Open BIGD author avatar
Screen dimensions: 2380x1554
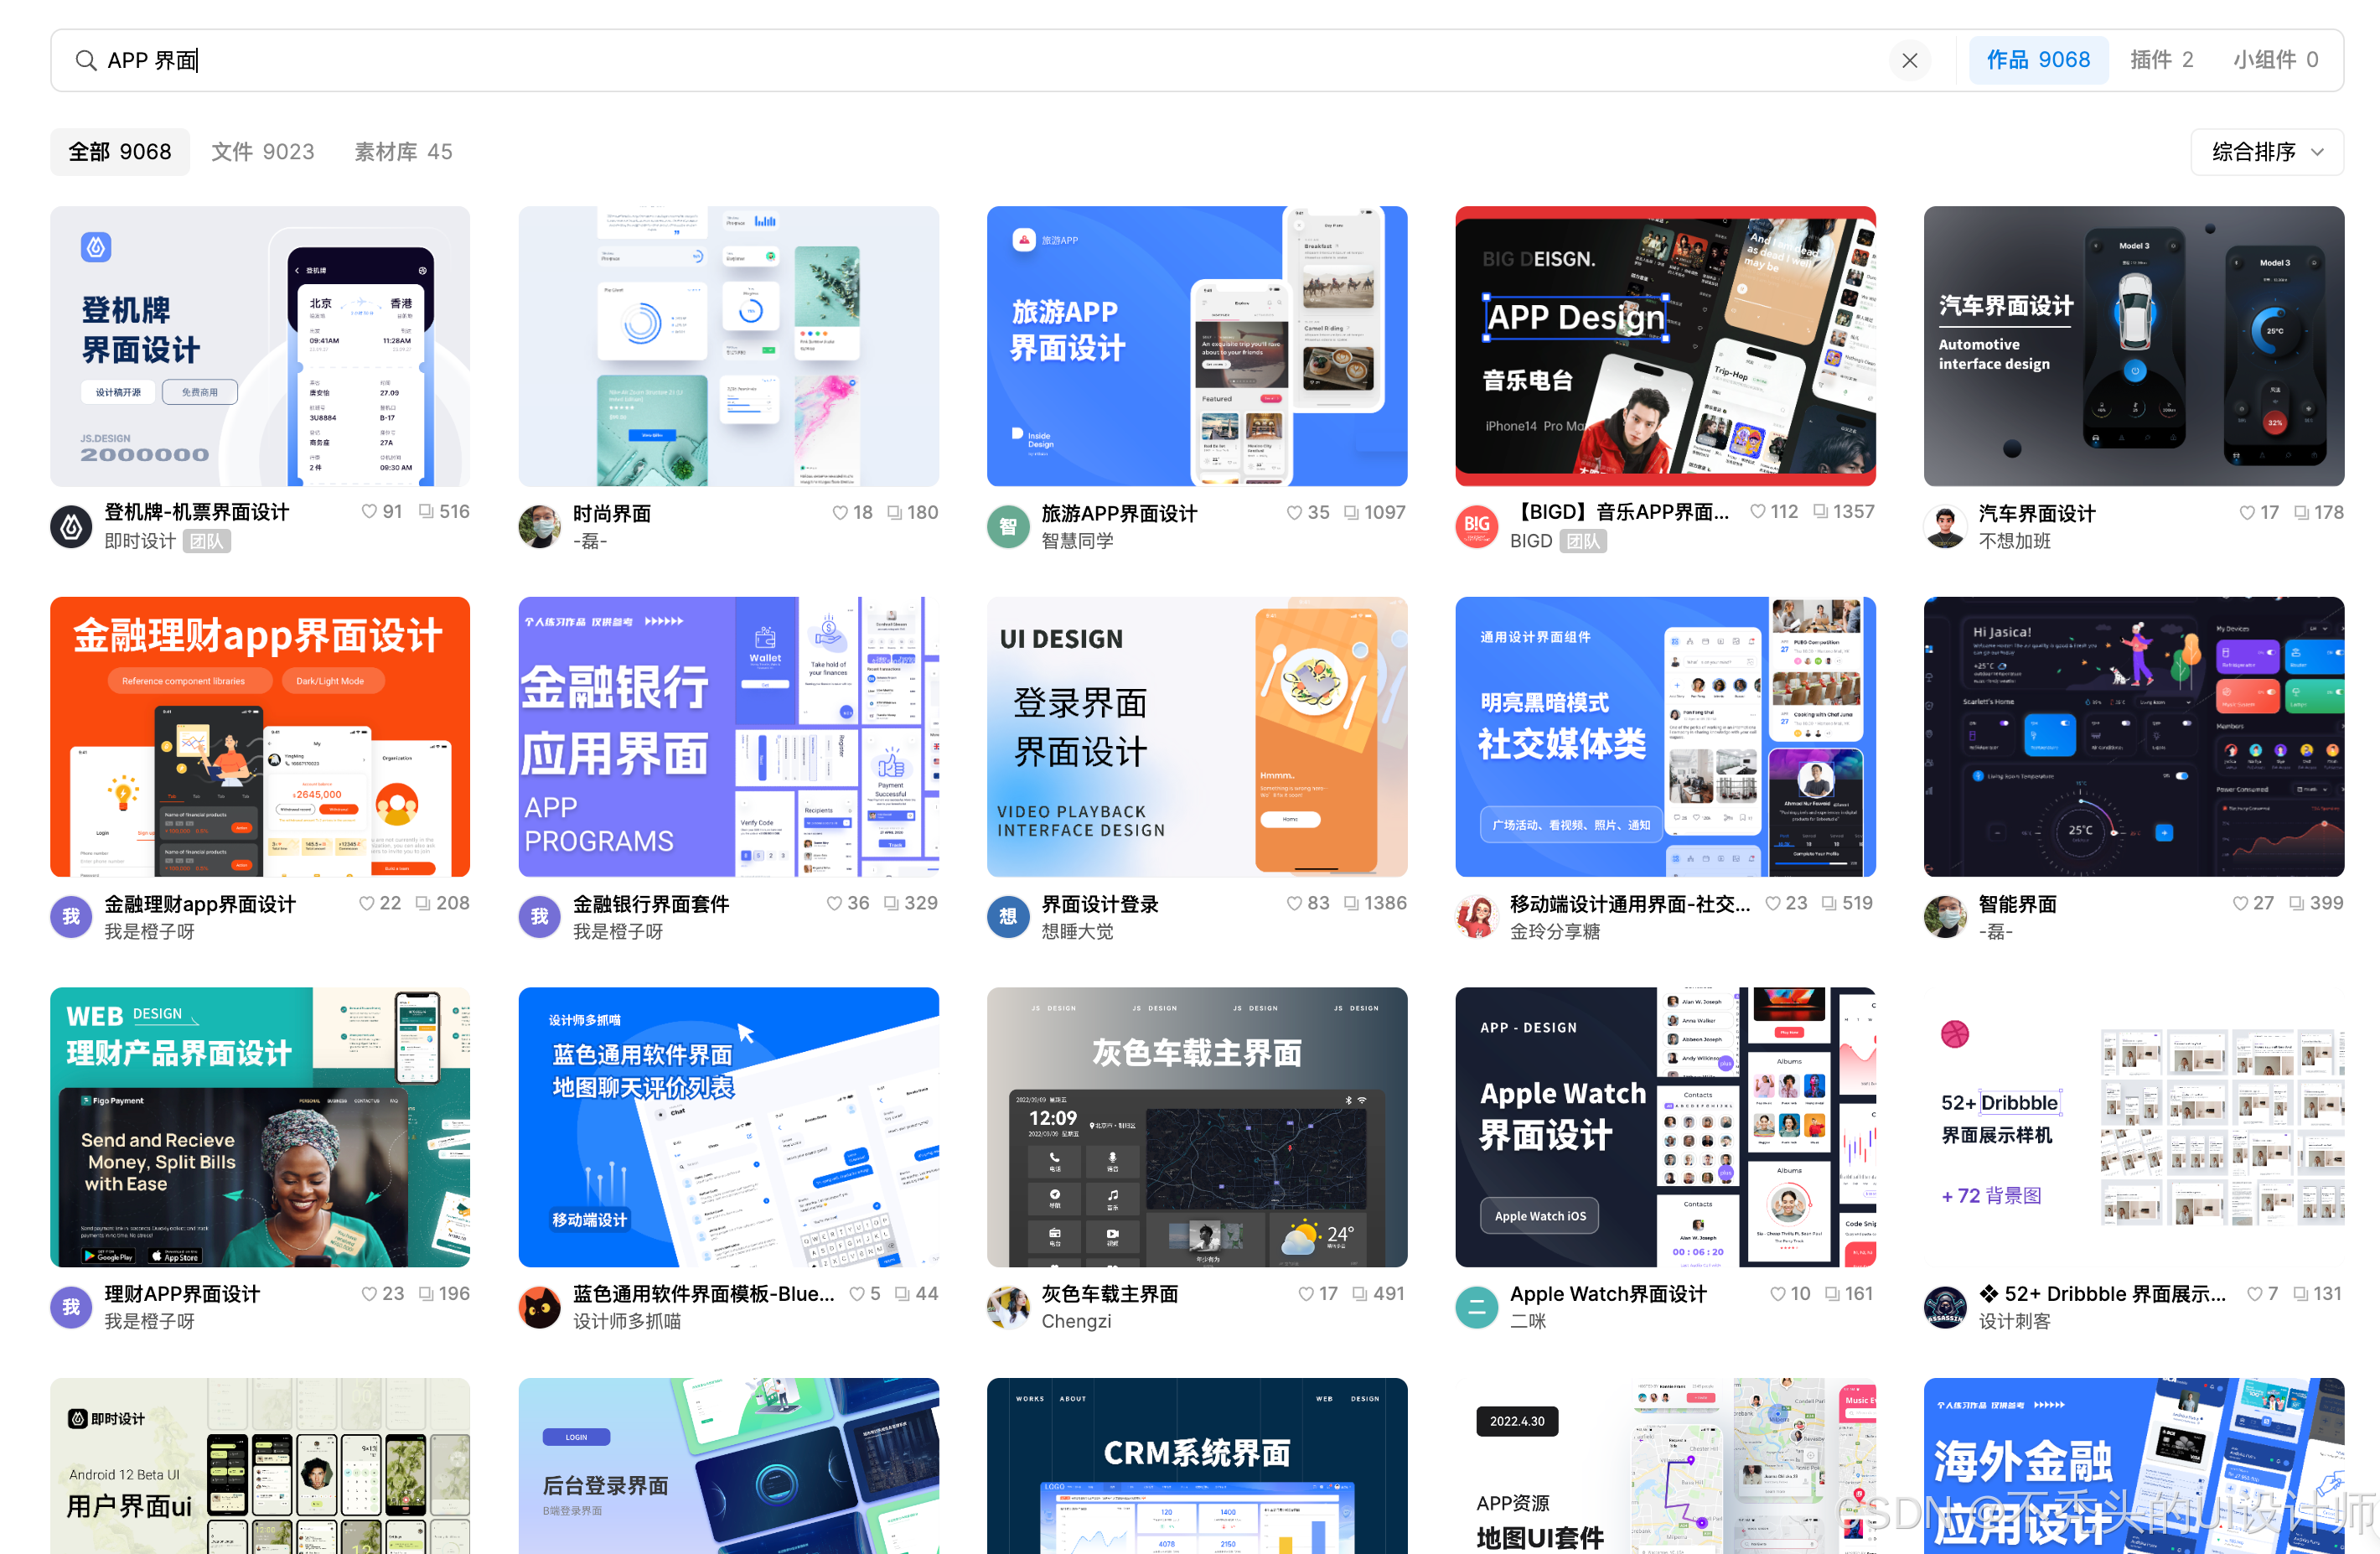click(1476, 526)
